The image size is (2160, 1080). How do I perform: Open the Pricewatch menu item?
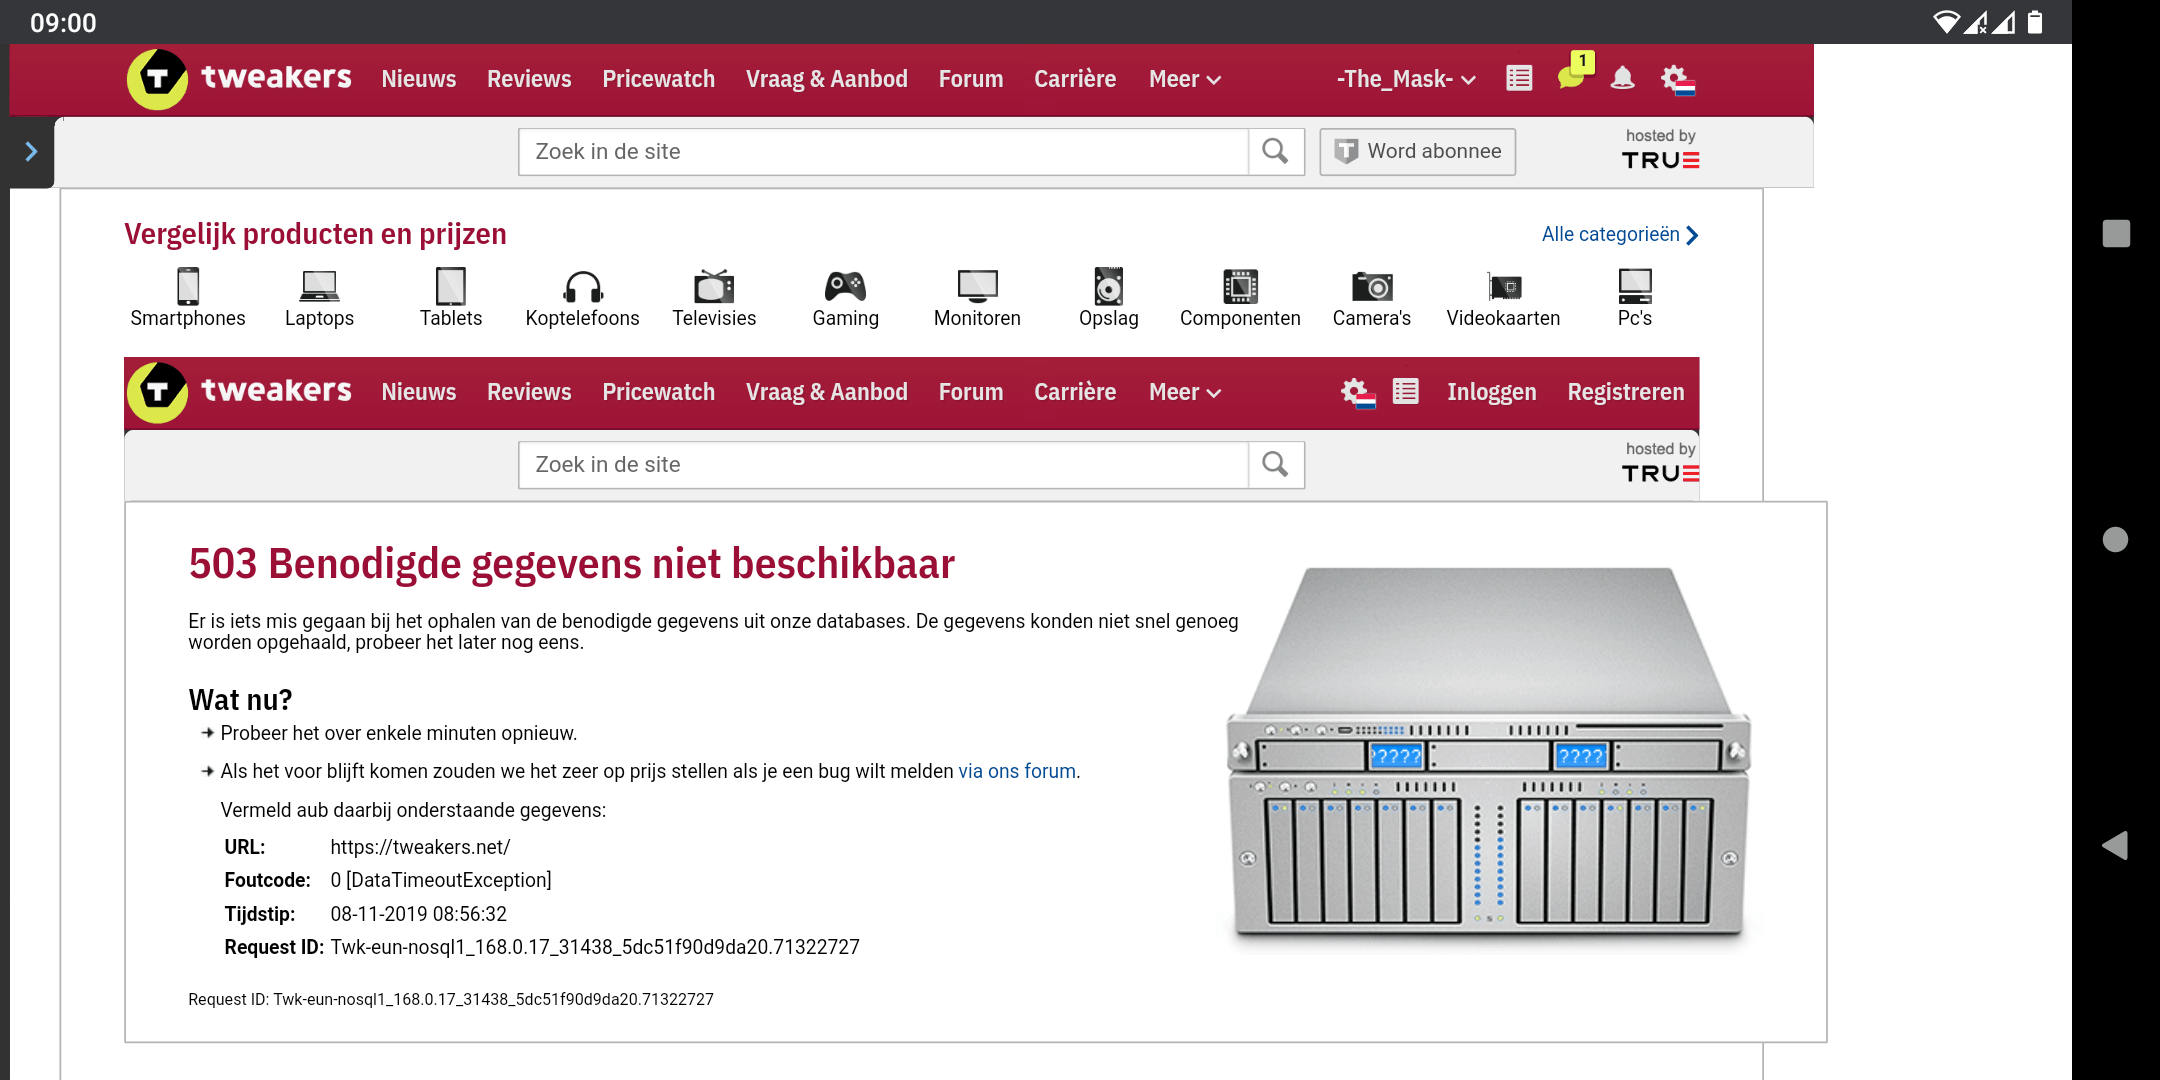658,78
